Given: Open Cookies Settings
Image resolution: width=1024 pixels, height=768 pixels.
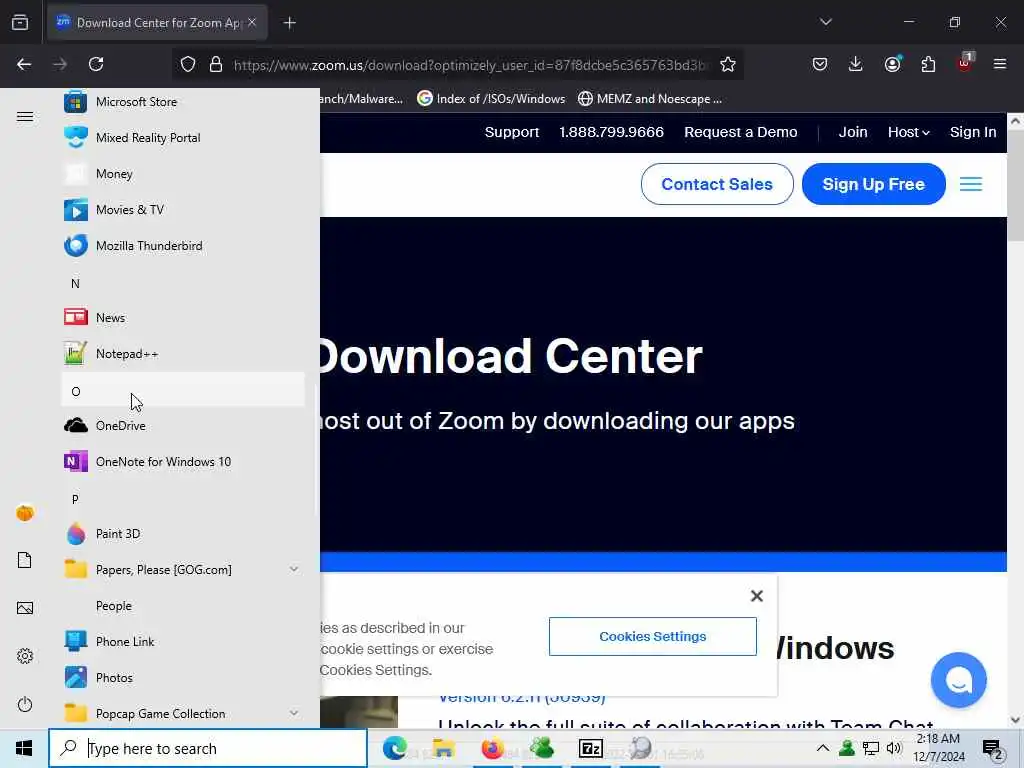Looking at the screenshot, I should tap(652, 636).
